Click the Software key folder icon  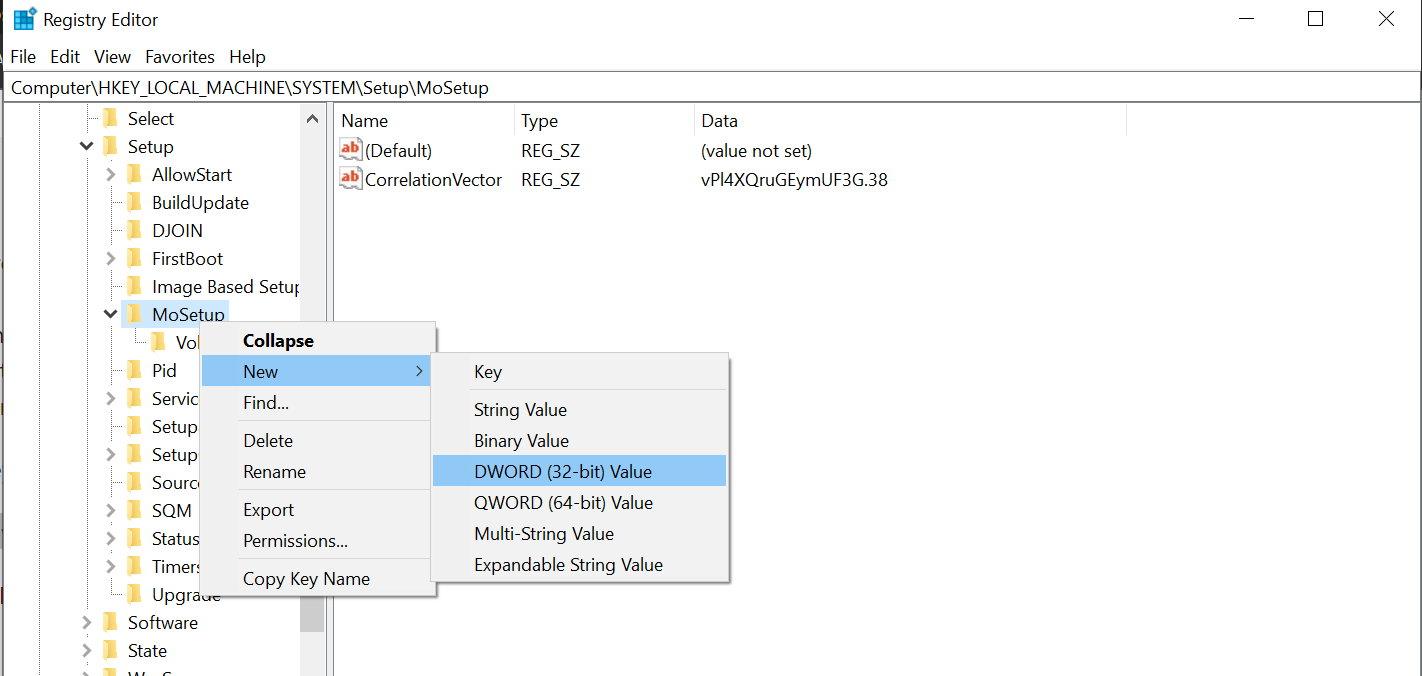pos(111,623)
